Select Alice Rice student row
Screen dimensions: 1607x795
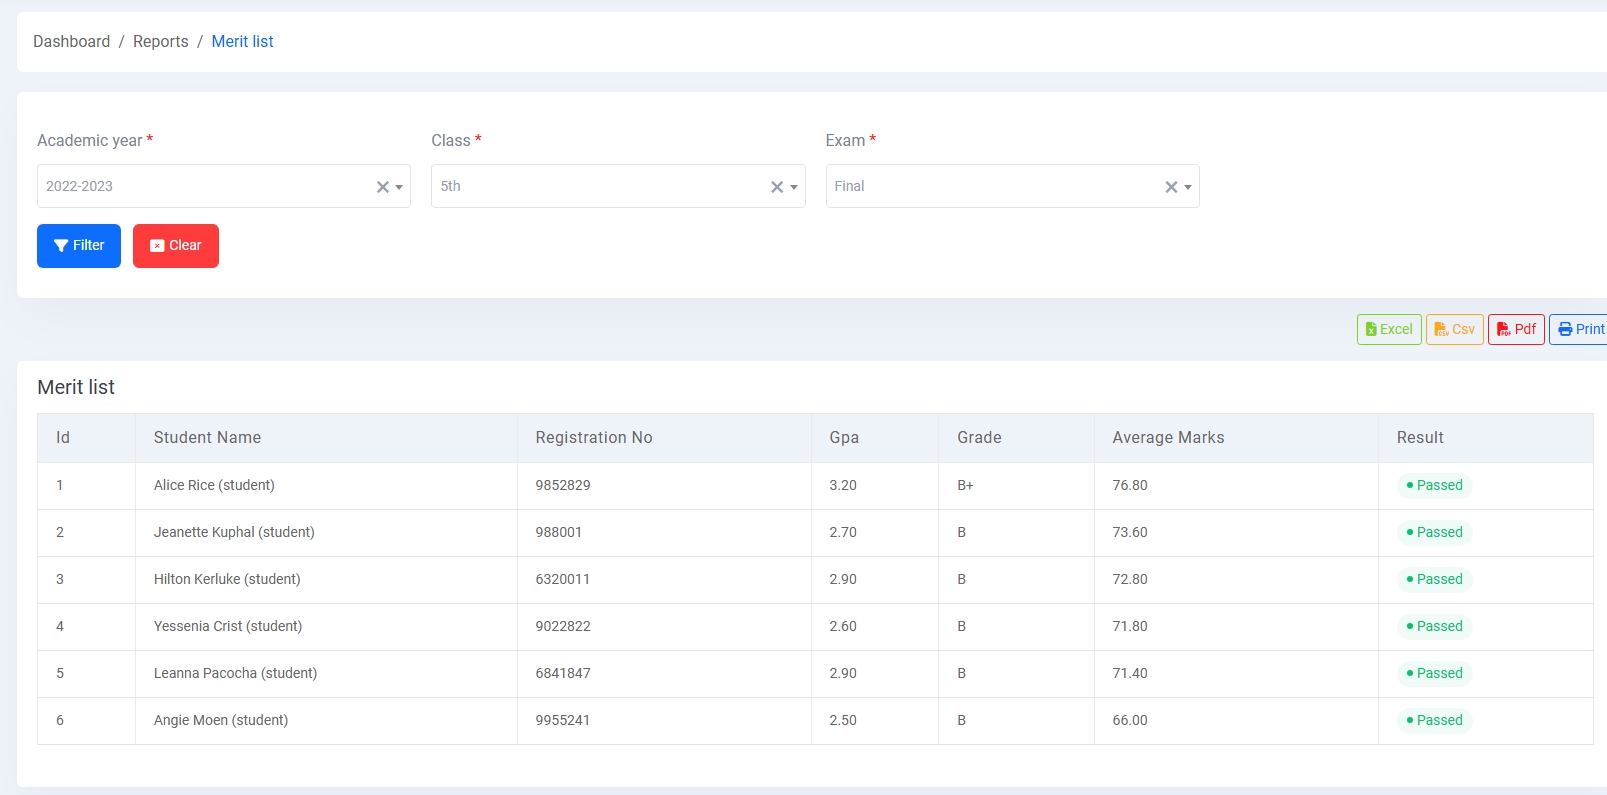pyautogui.click(x=214, y=486)
